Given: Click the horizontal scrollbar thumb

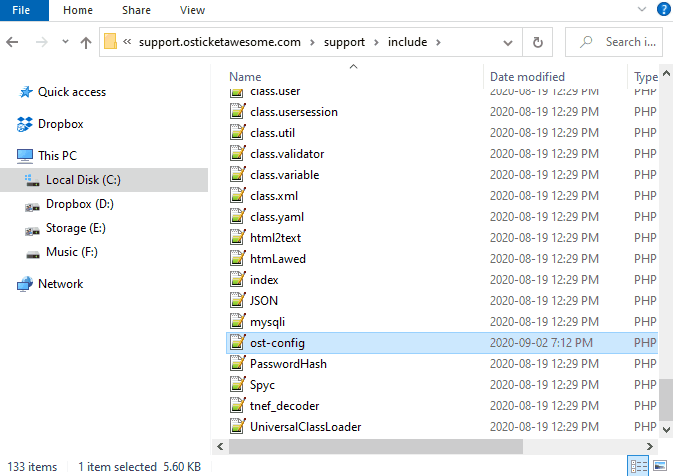Looking at the screenshot, I should tap(376, 446).
